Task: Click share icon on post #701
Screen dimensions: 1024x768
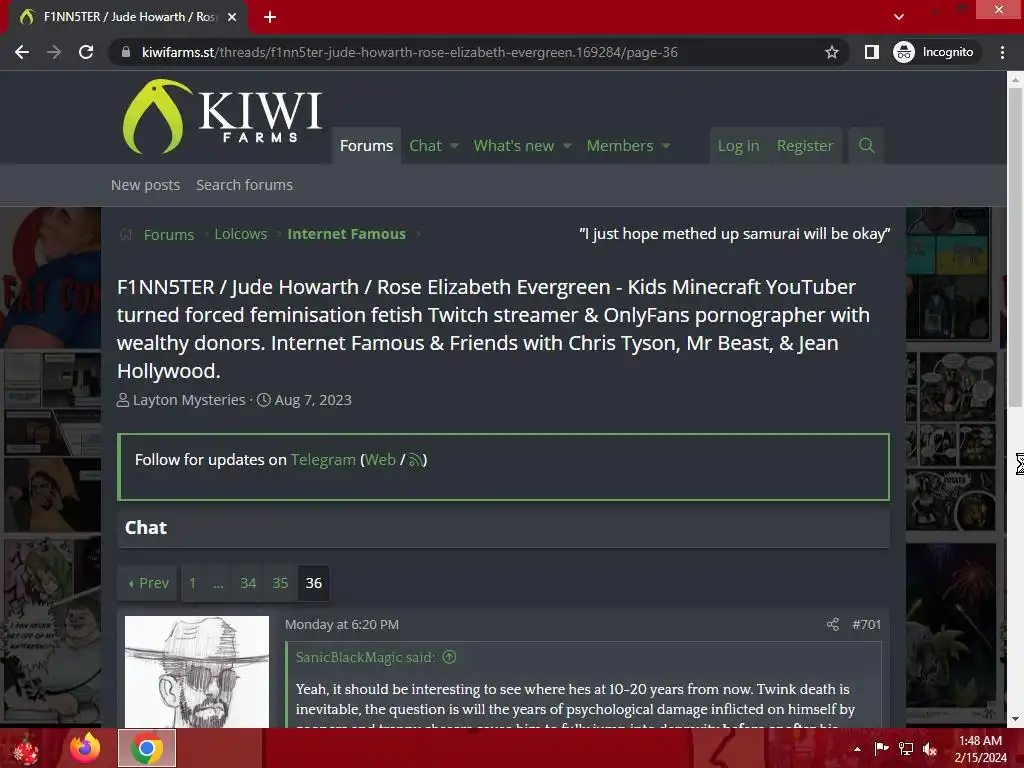Action: tap(832, 624)
